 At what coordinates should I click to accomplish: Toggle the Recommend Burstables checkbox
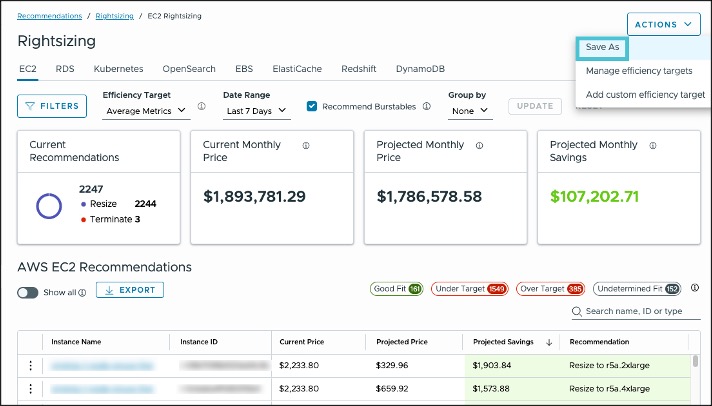(x=312, y=106)
